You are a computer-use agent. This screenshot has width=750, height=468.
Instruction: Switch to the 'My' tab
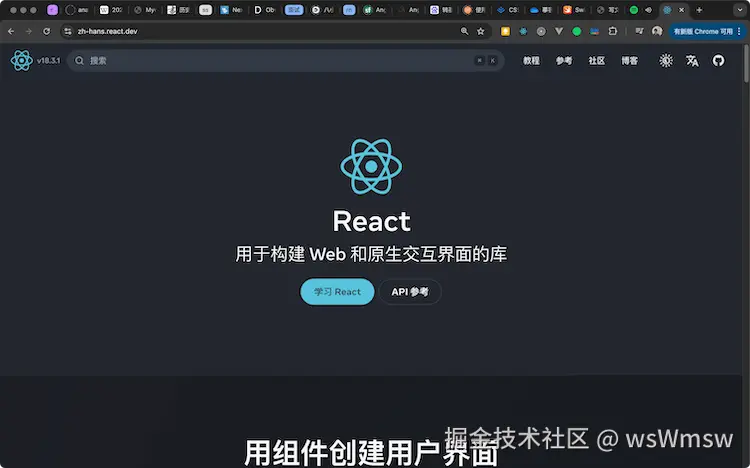[145, 10]
